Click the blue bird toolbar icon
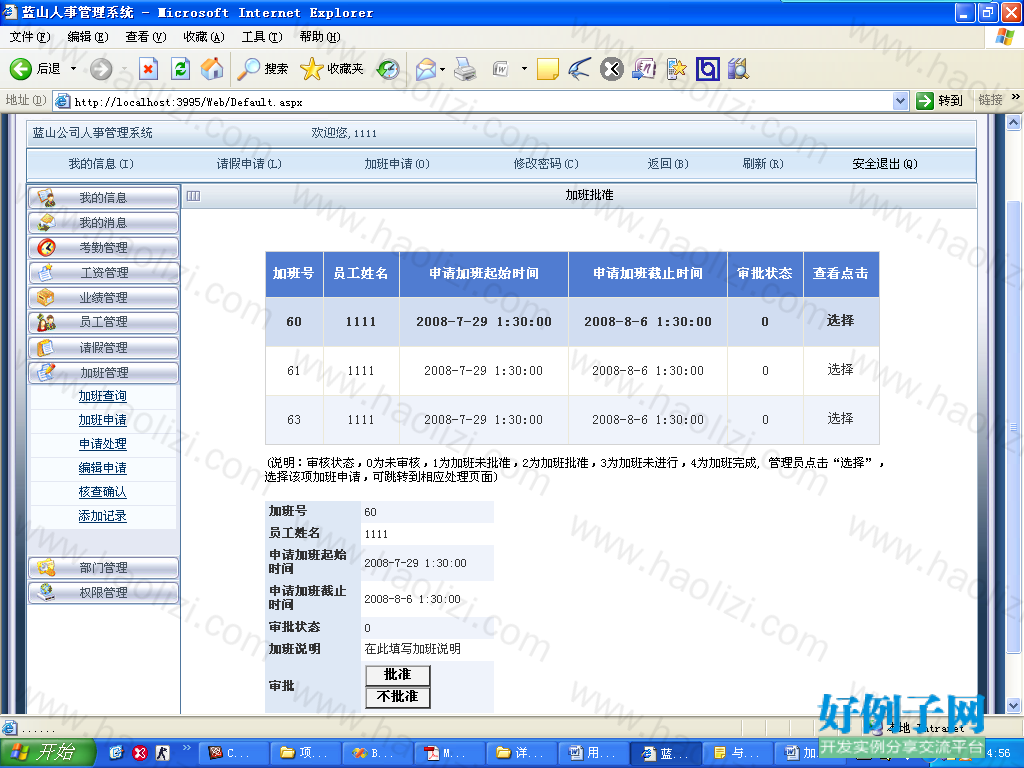 (579, 69)
